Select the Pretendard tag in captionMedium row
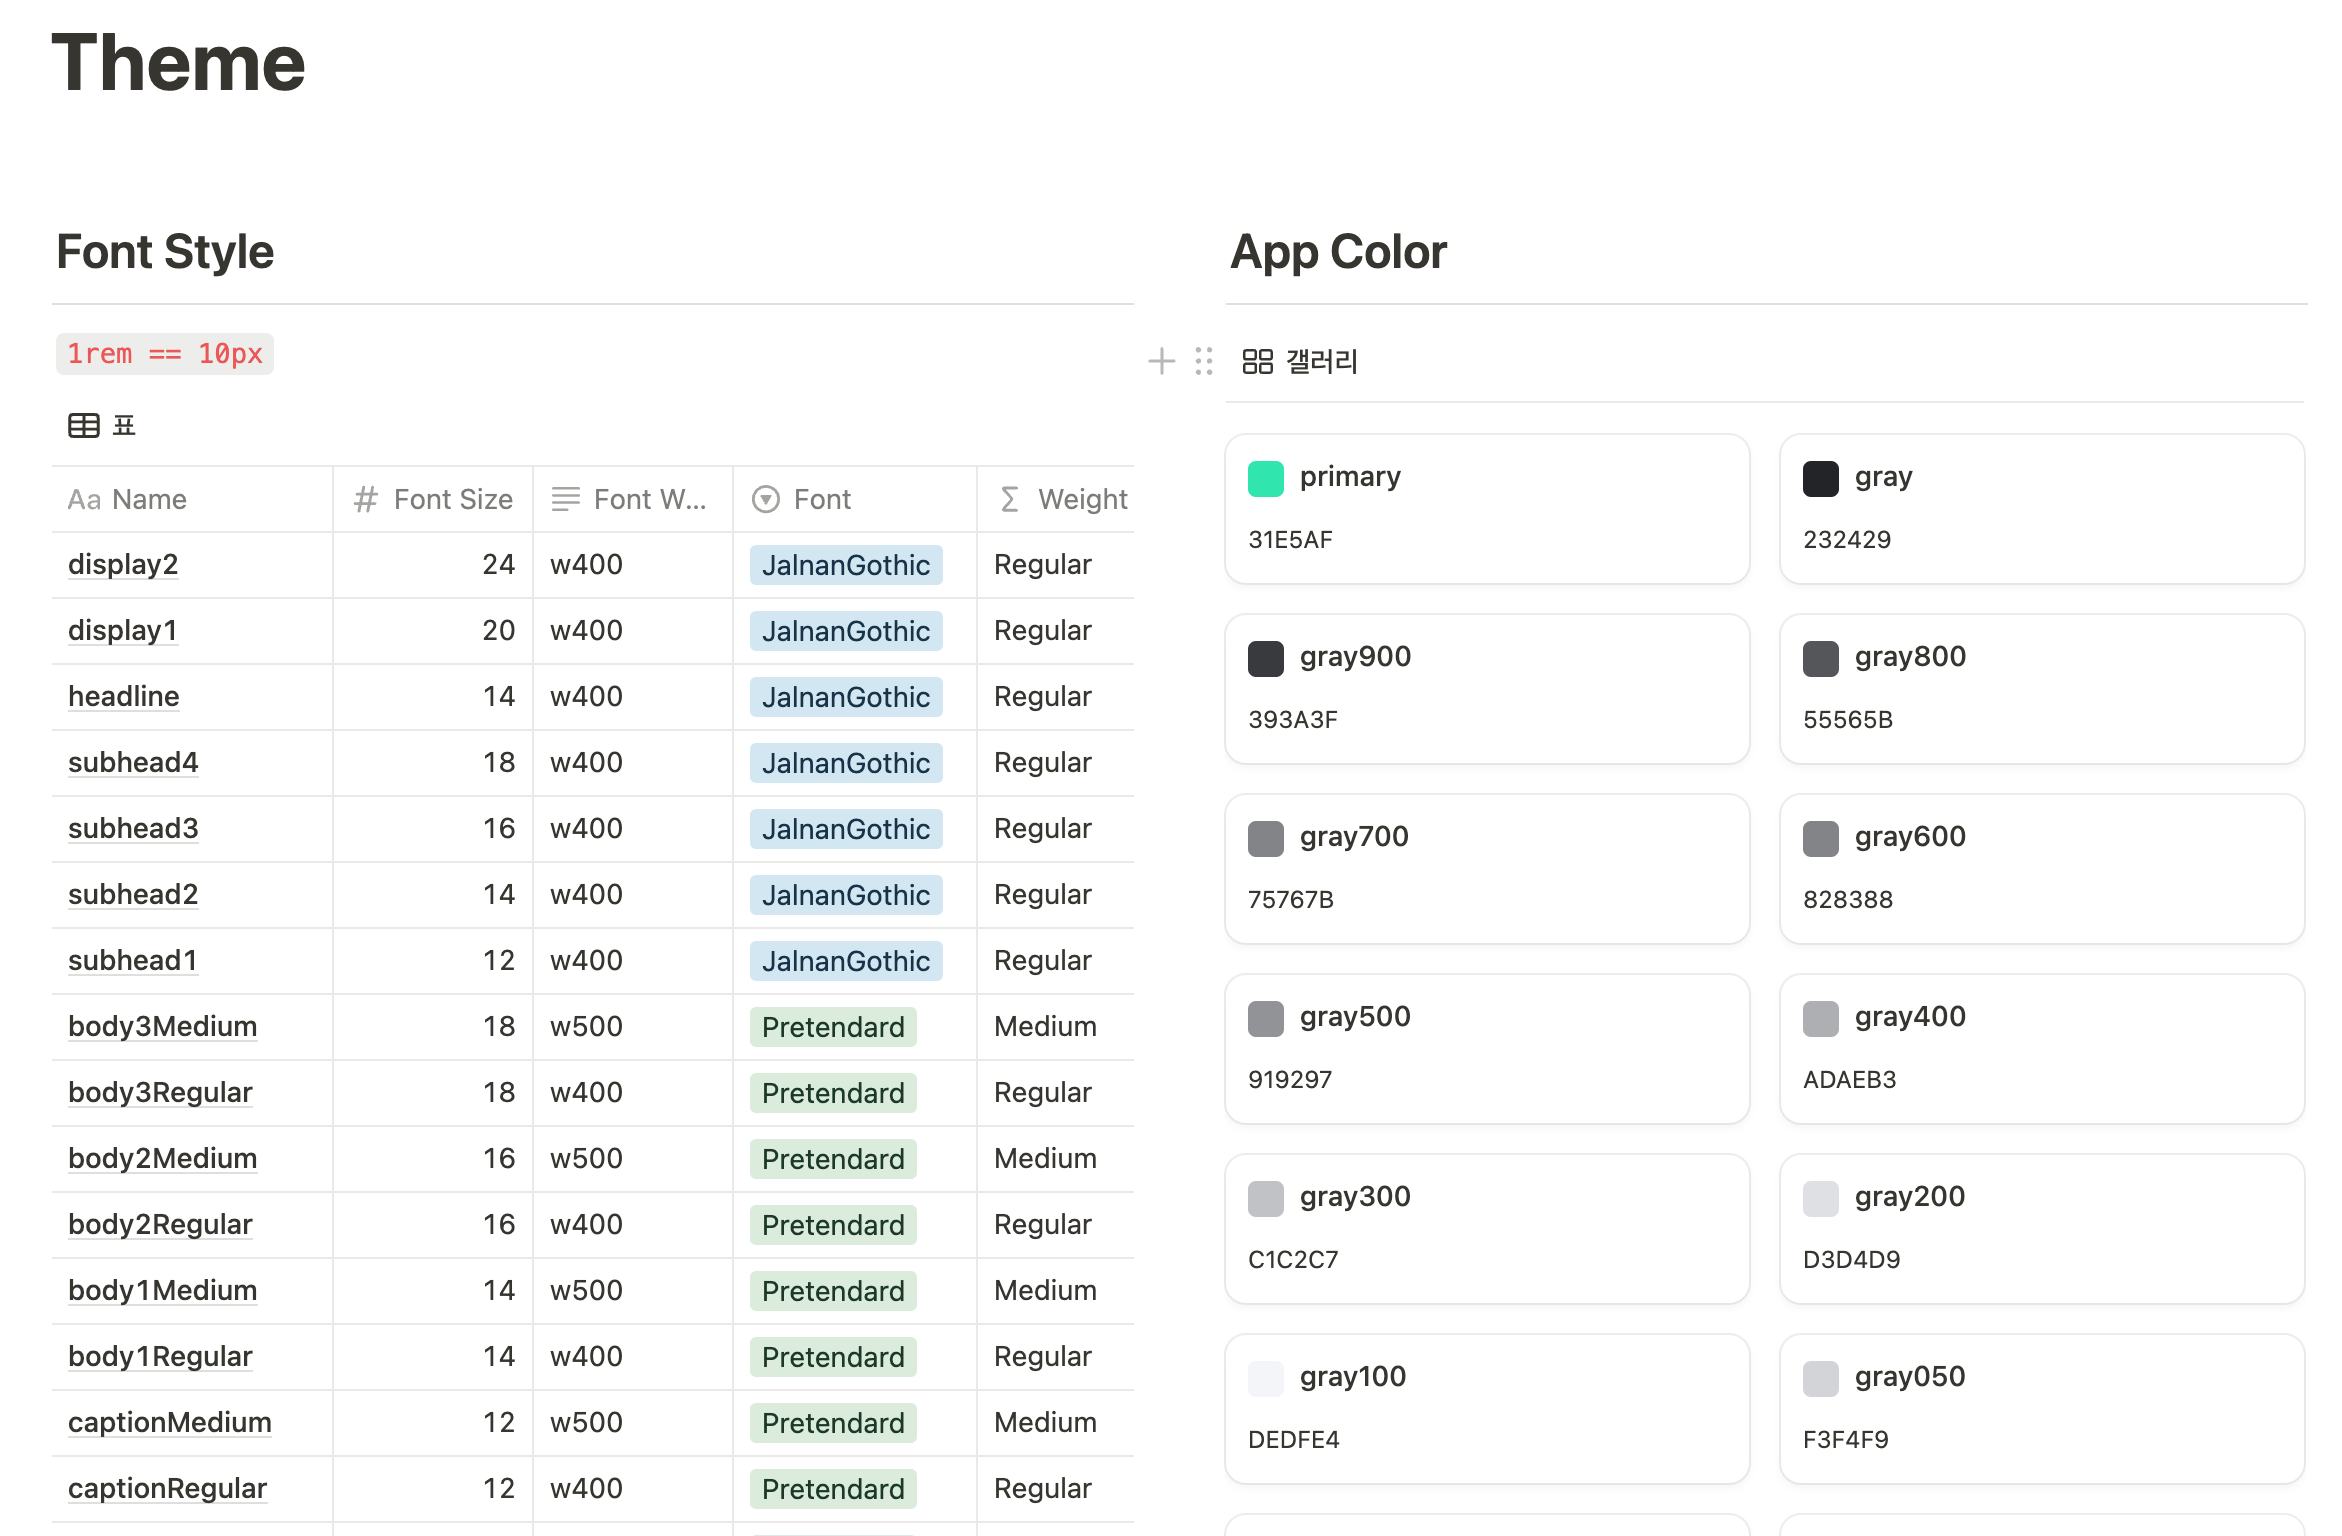This screenshot has width=2342, height=1536. click(833, 1423)
